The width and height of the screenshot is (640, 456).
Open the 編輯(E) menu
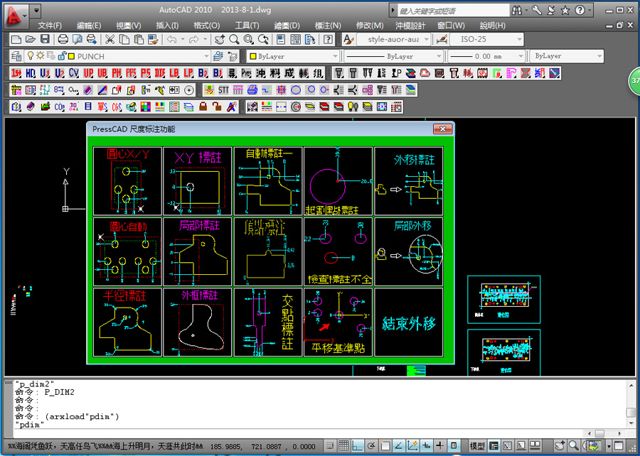coord(89,26)
